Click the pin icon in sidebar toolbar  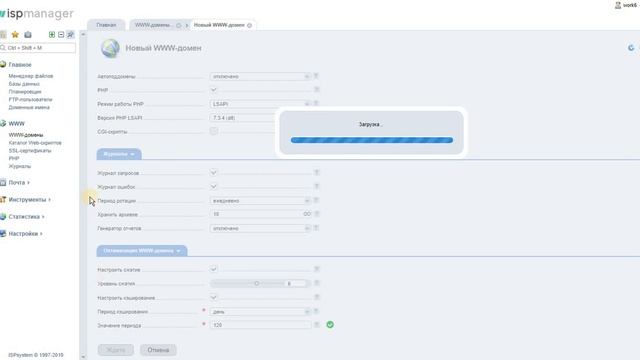pos(71,35)
